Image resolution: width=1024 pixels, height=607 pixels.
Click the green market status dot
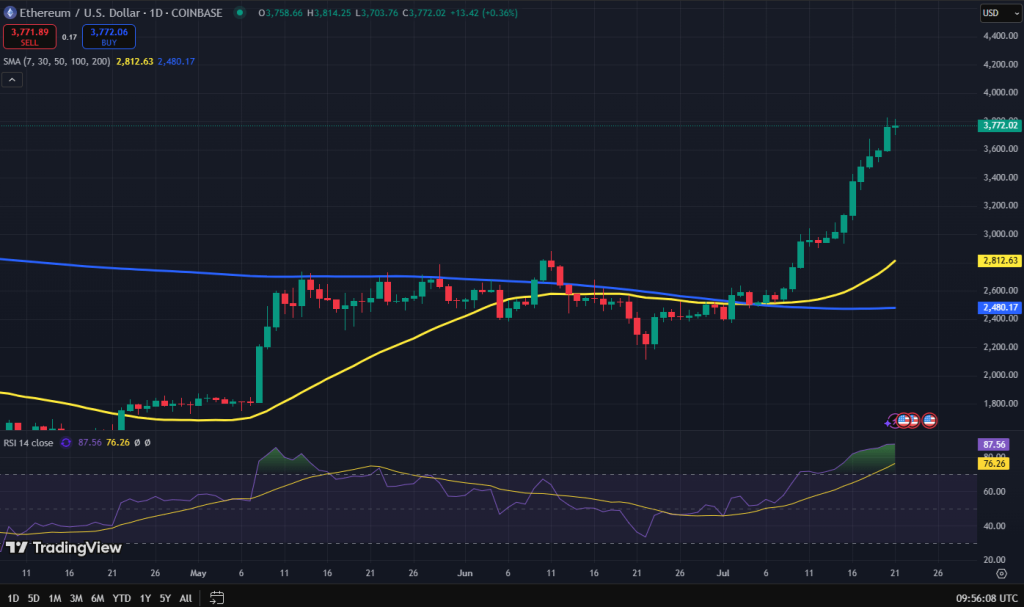[240, 12]
